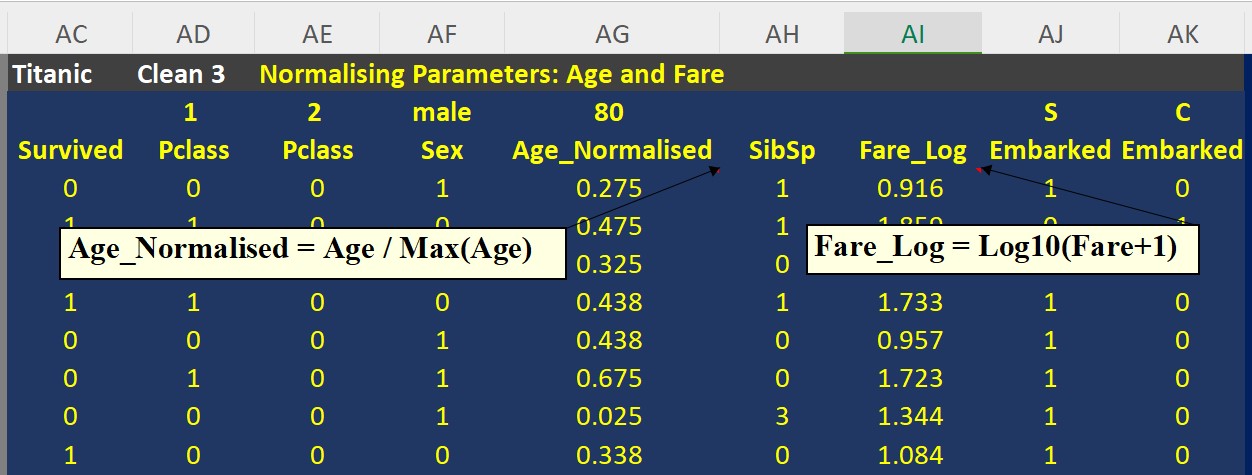Select the Fare_Log header cell

[x=913, y=151]
